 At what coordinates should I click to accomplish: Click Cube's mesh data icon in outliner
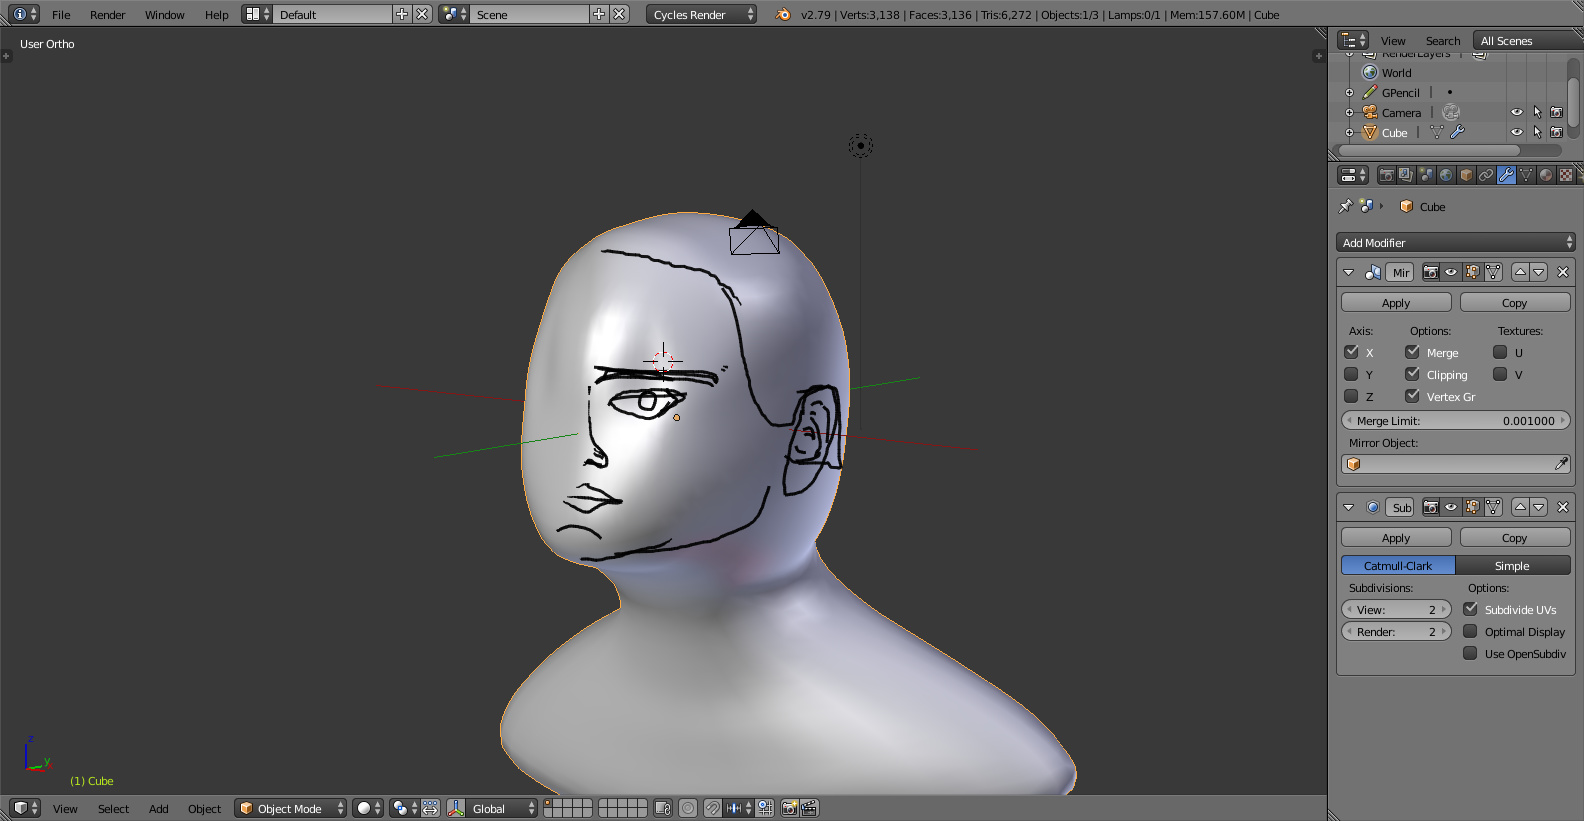coord(1437,132)
